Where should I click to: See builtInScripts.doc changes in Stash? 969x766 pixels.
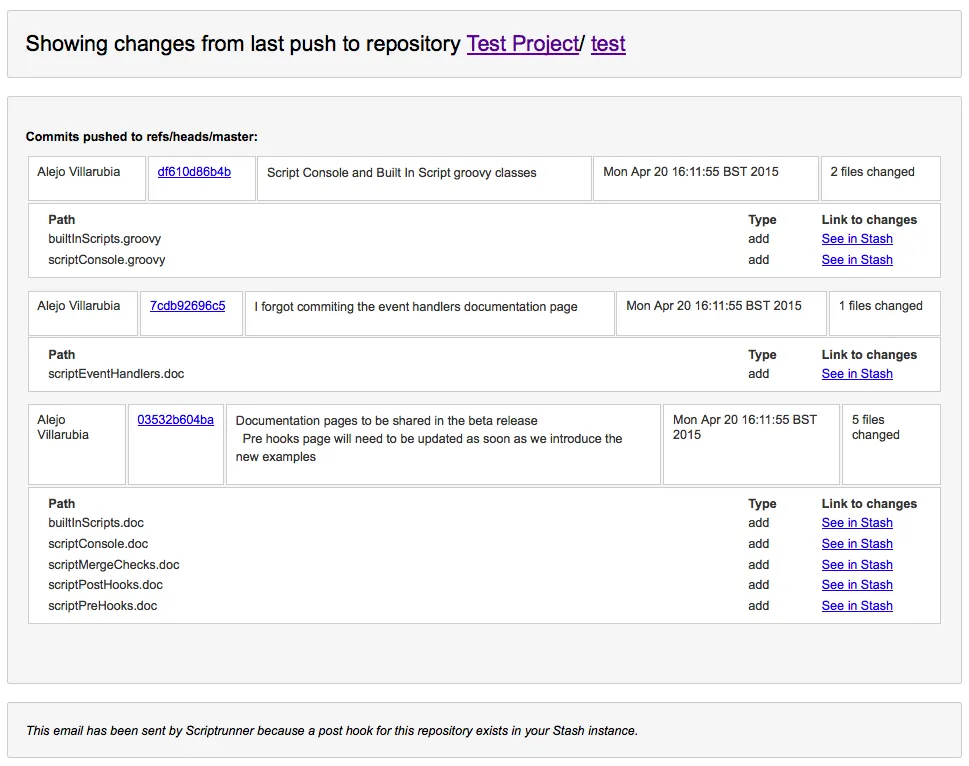click(x=857, y=523)
